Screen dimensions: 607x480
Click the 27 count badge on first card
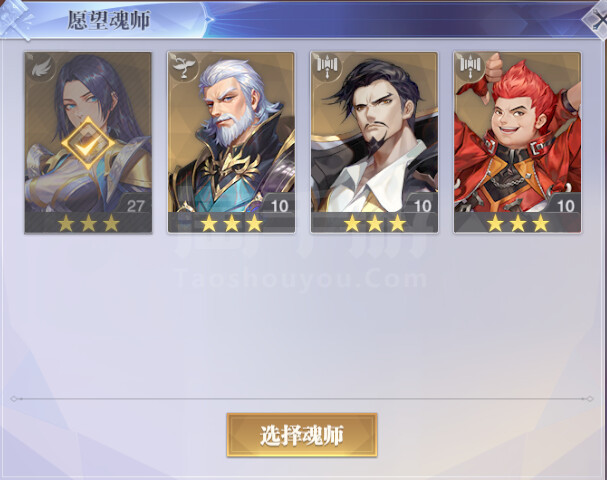pyautogui.click(x=136, y=206)
